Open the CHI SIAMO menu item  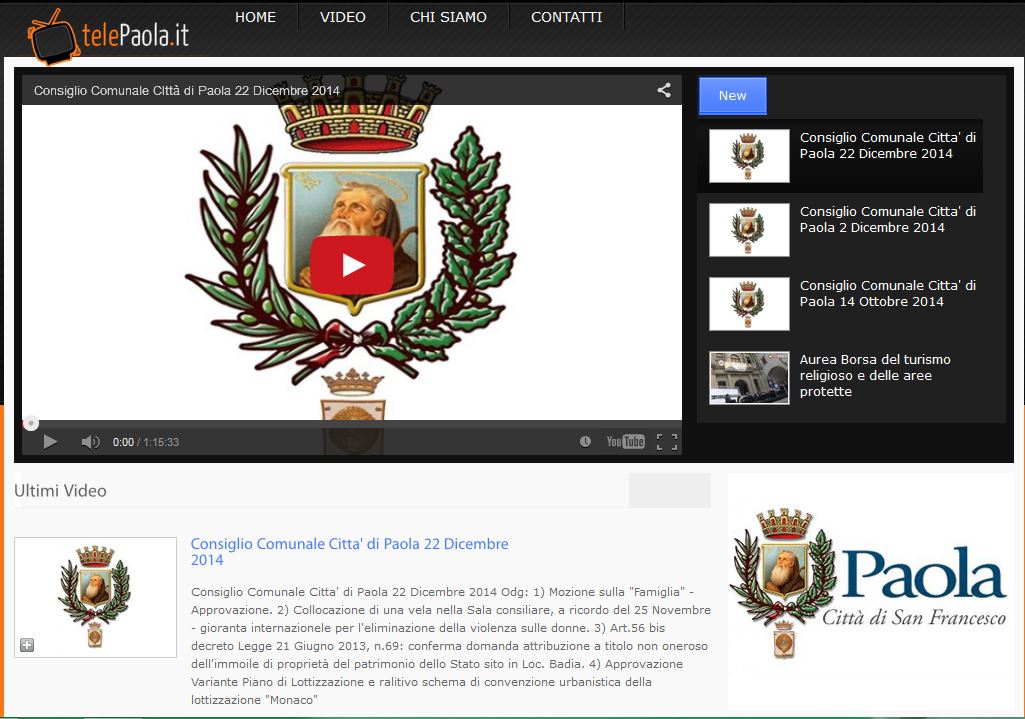point(448,17)
